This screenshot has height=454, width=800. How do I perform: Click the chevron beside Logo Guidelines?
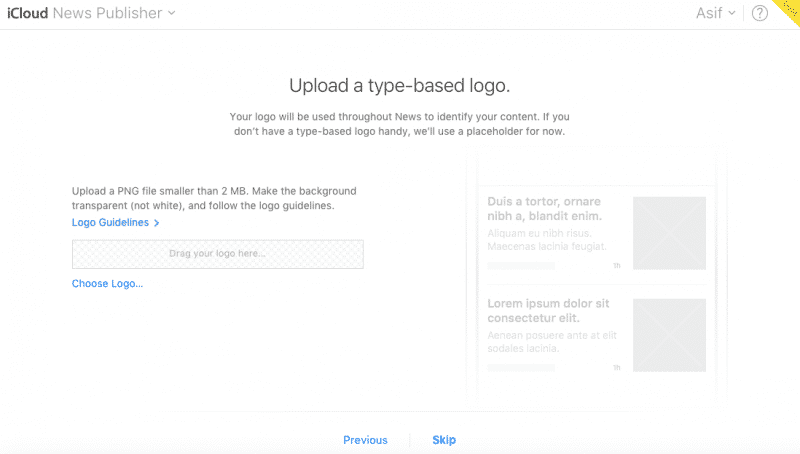pyautogui.click(x=157, y=223)
